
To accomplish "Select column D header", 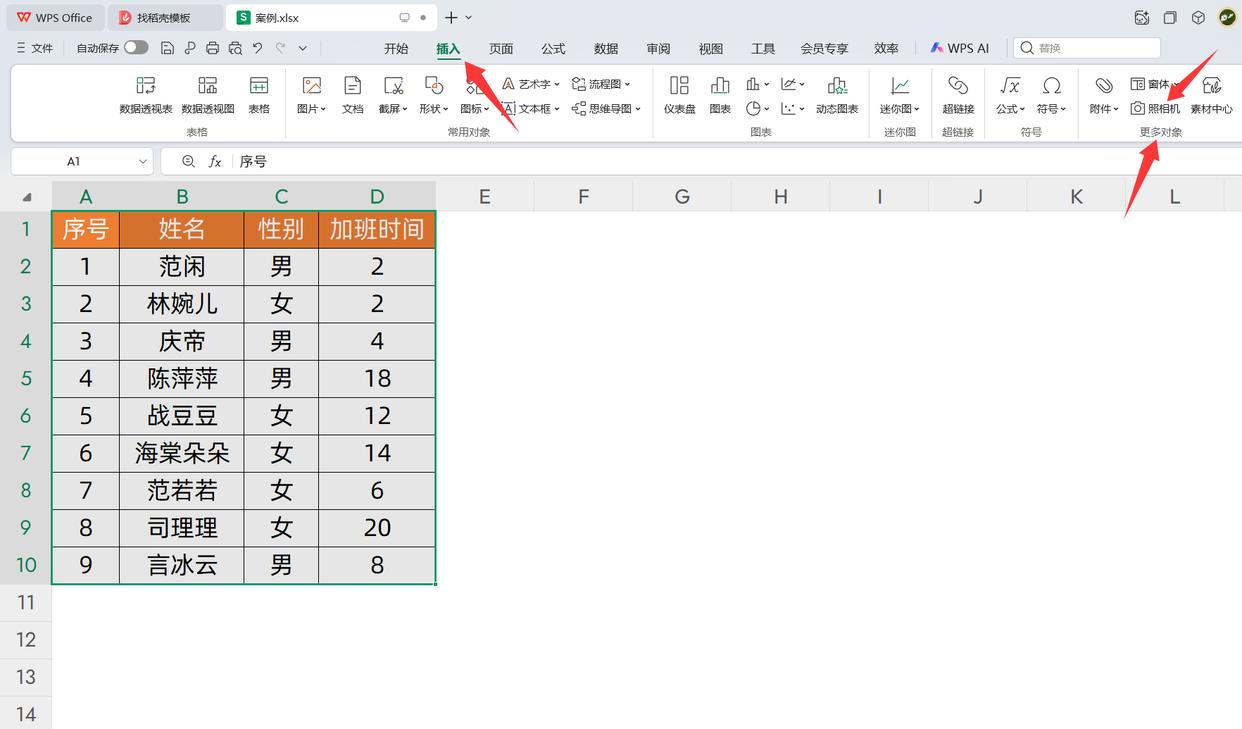I will (377, 197).
